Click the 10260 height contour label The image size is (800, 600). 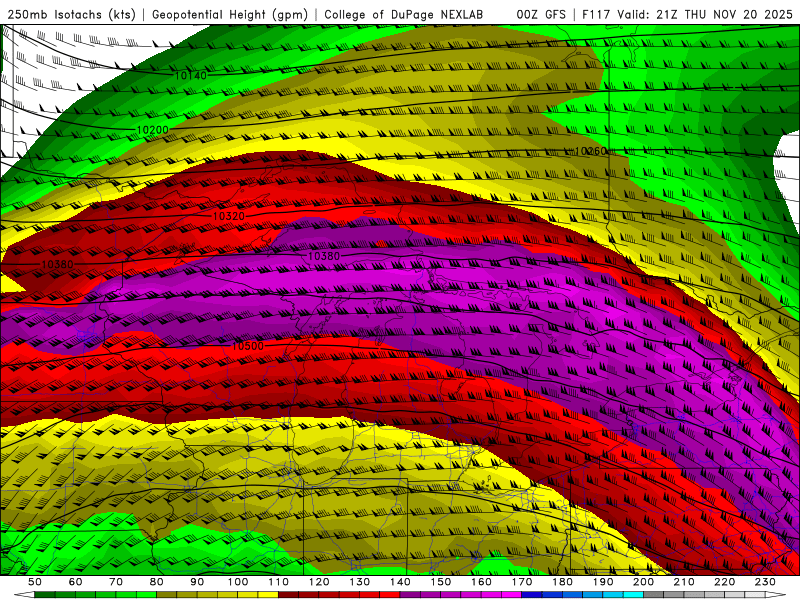[591, 151]
